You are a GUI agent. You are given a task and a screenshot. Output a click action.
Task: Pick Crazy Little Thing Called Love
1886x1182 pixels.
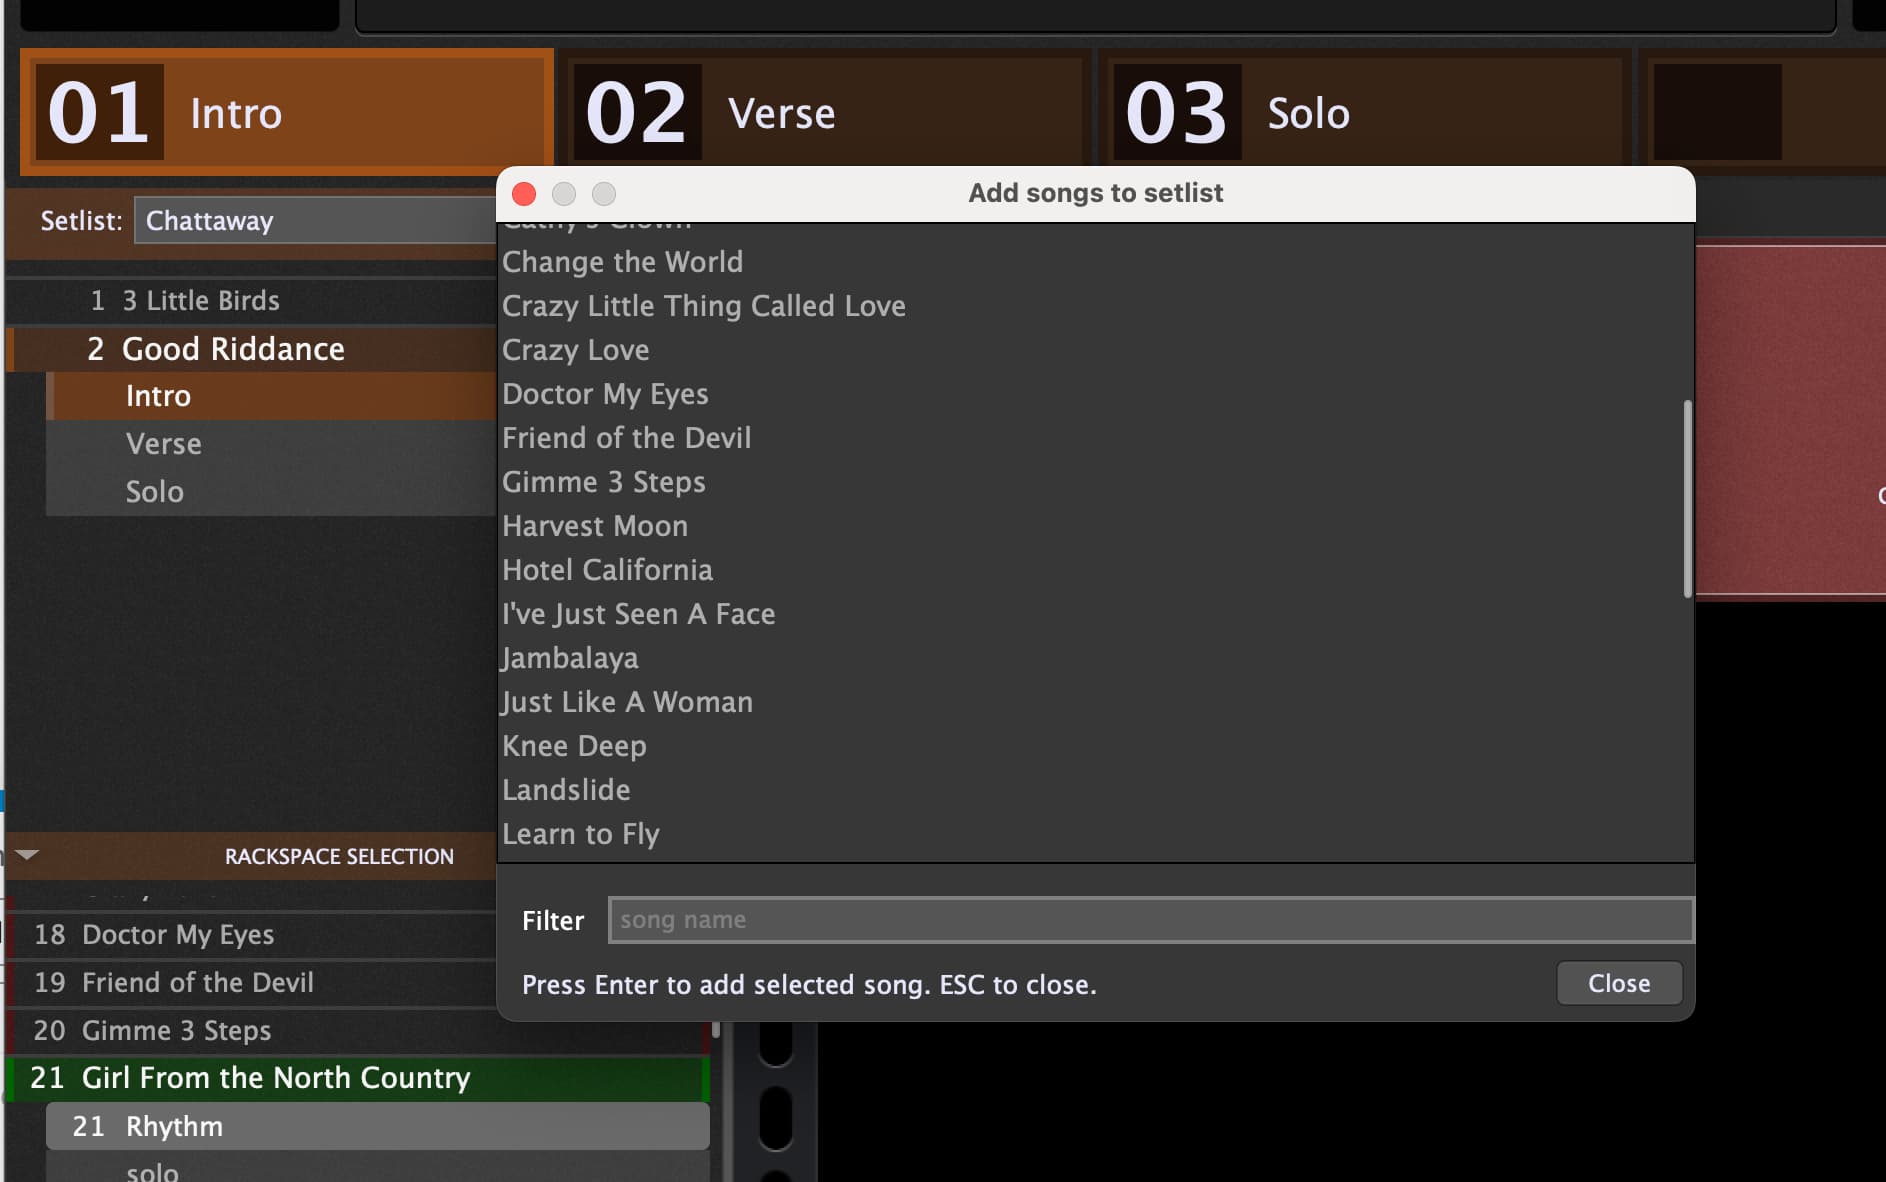703,306
